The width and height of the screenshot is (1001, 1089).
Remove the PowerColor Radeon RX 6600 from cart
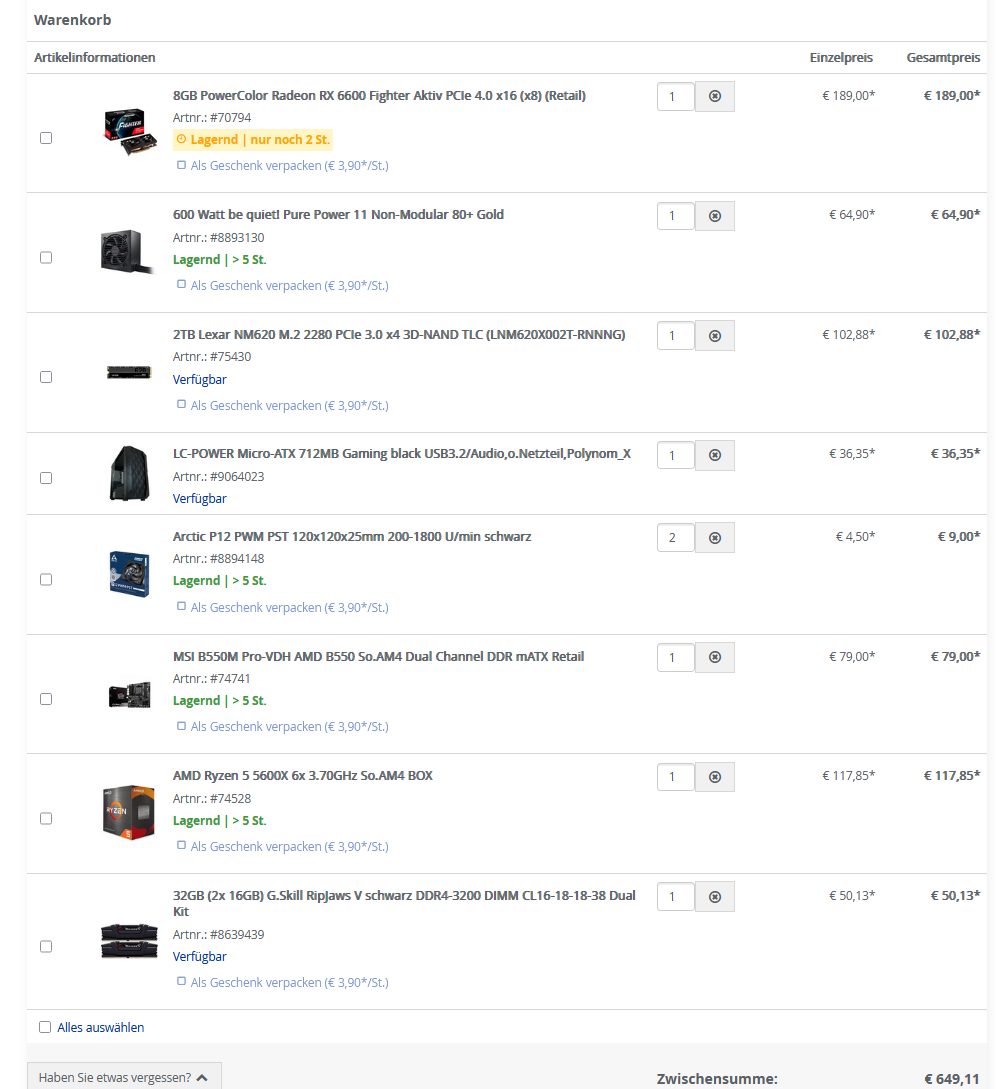pyautogui.click(x=715, y=97)
